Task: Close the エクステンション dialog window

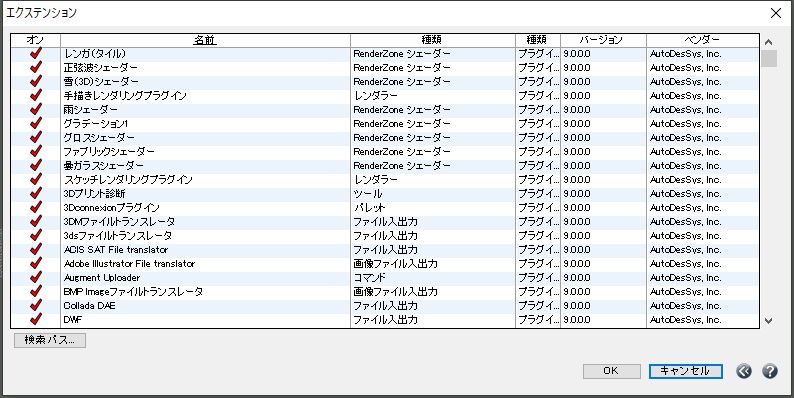Action: coord(776,13)
